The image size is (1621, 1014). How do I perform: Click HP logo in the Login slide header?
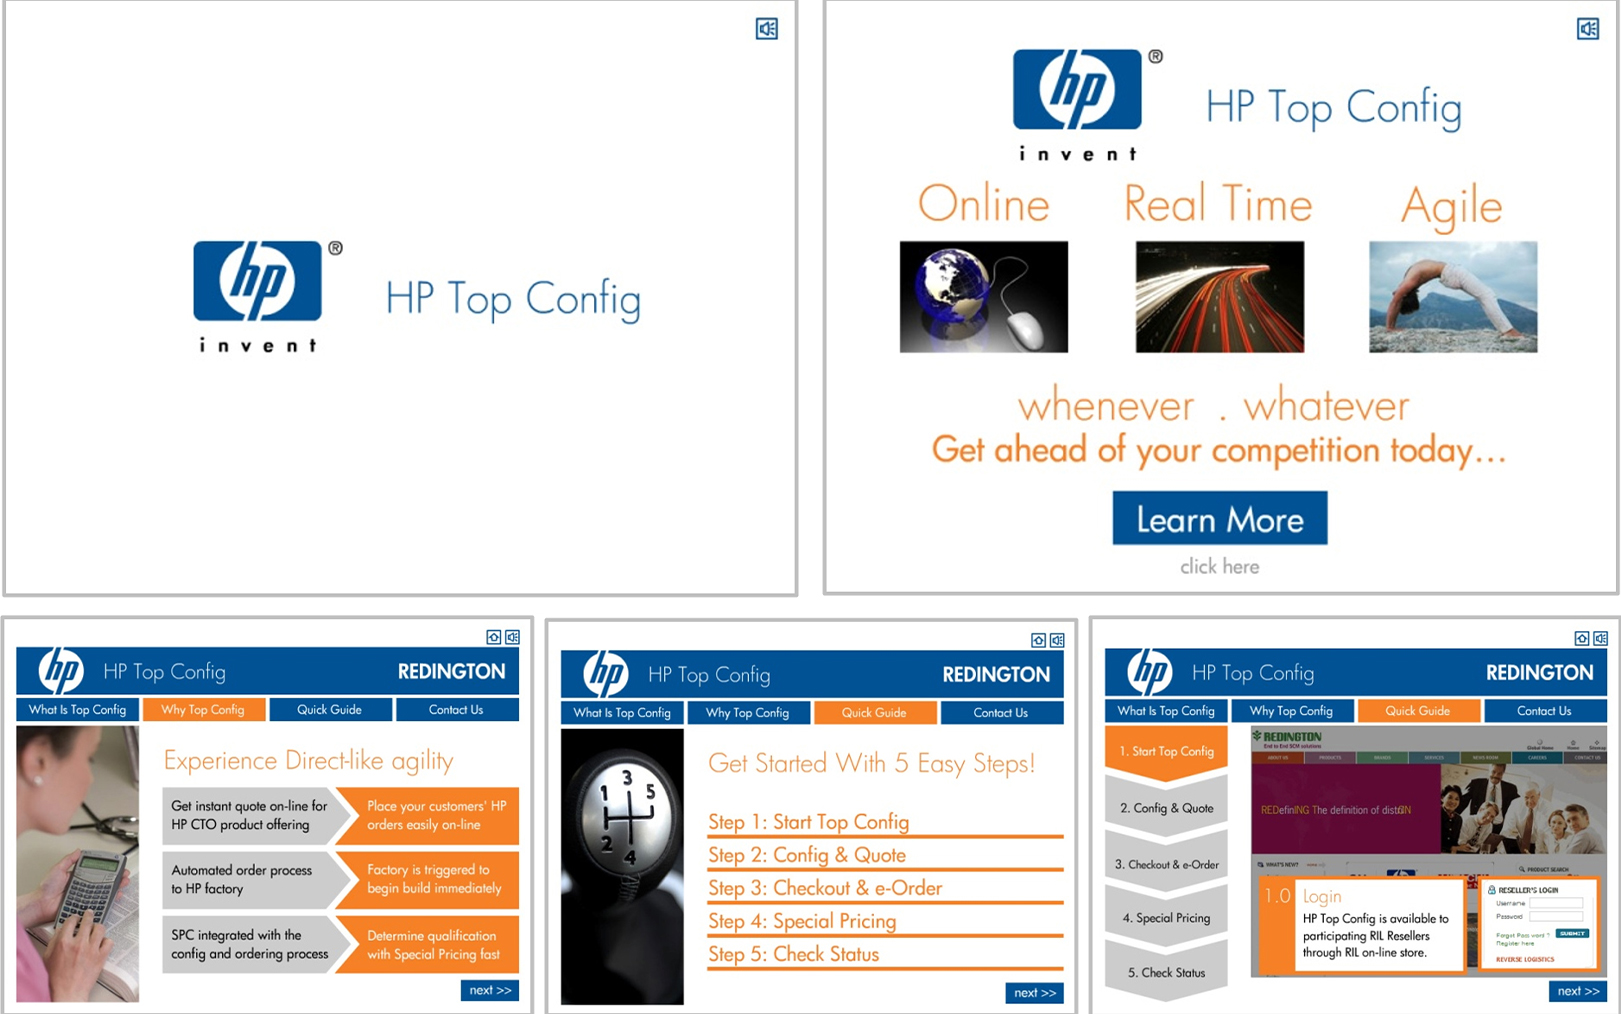(1150, 672)
